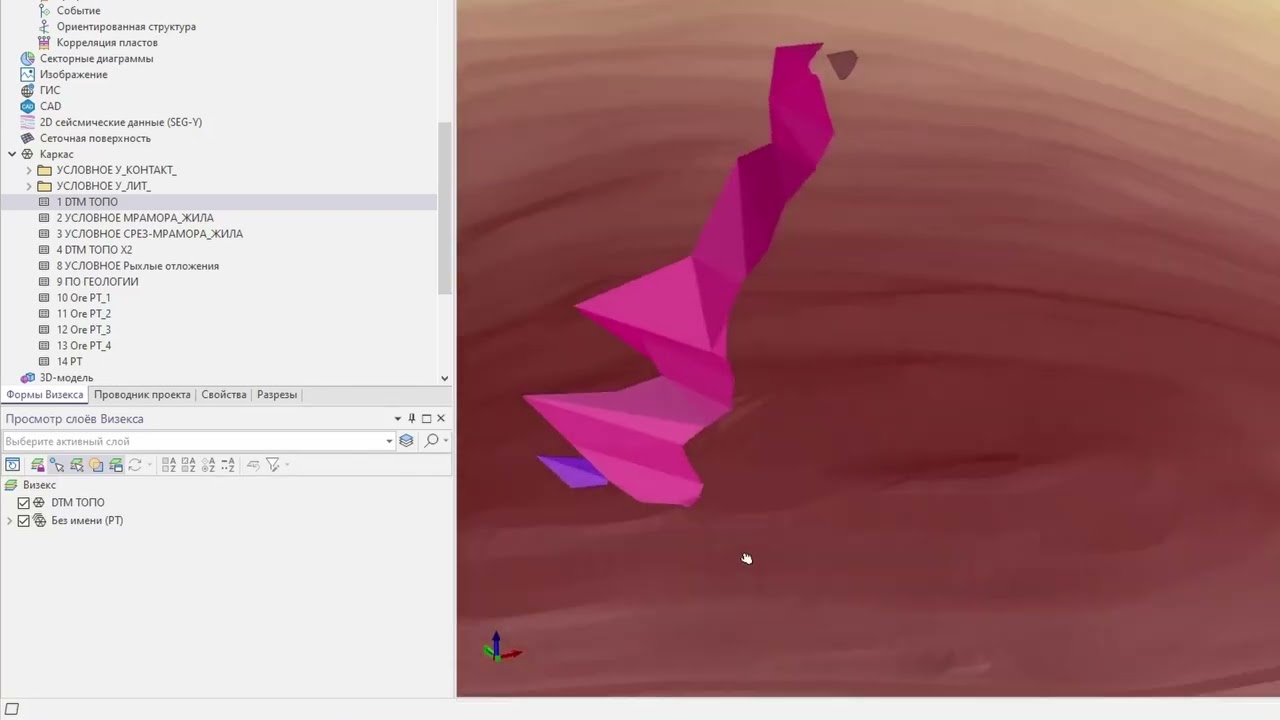Switch to Формы Визекса tab
1280x720 pixels.
(44, 395)
